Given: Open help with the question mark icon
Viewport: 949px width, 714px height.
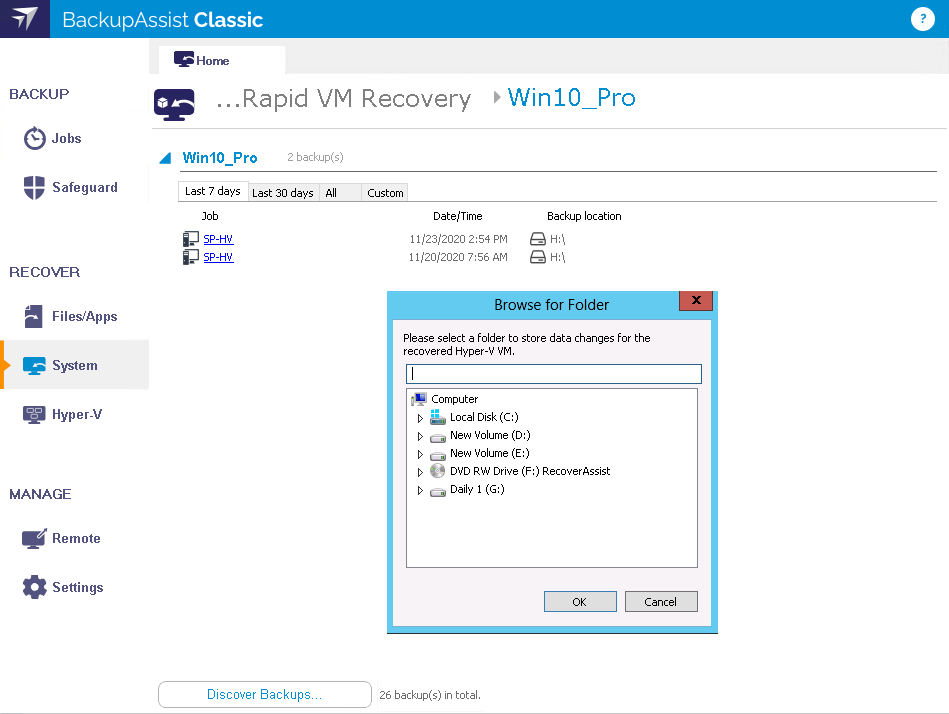Looking at the screenshot, I should pyautogui.click(x=922, y=19).
